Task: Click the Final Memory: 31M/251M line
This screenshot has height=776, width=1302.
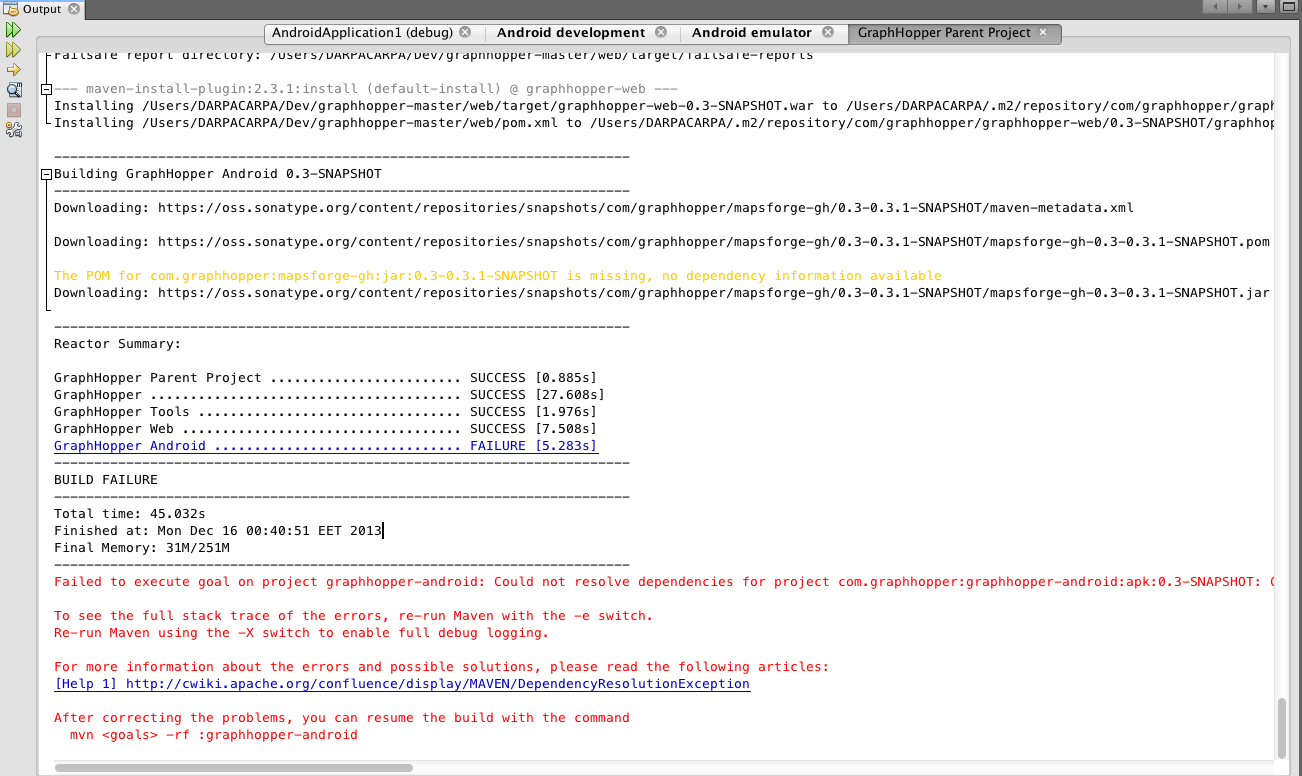Action: [x=142, y=548]
